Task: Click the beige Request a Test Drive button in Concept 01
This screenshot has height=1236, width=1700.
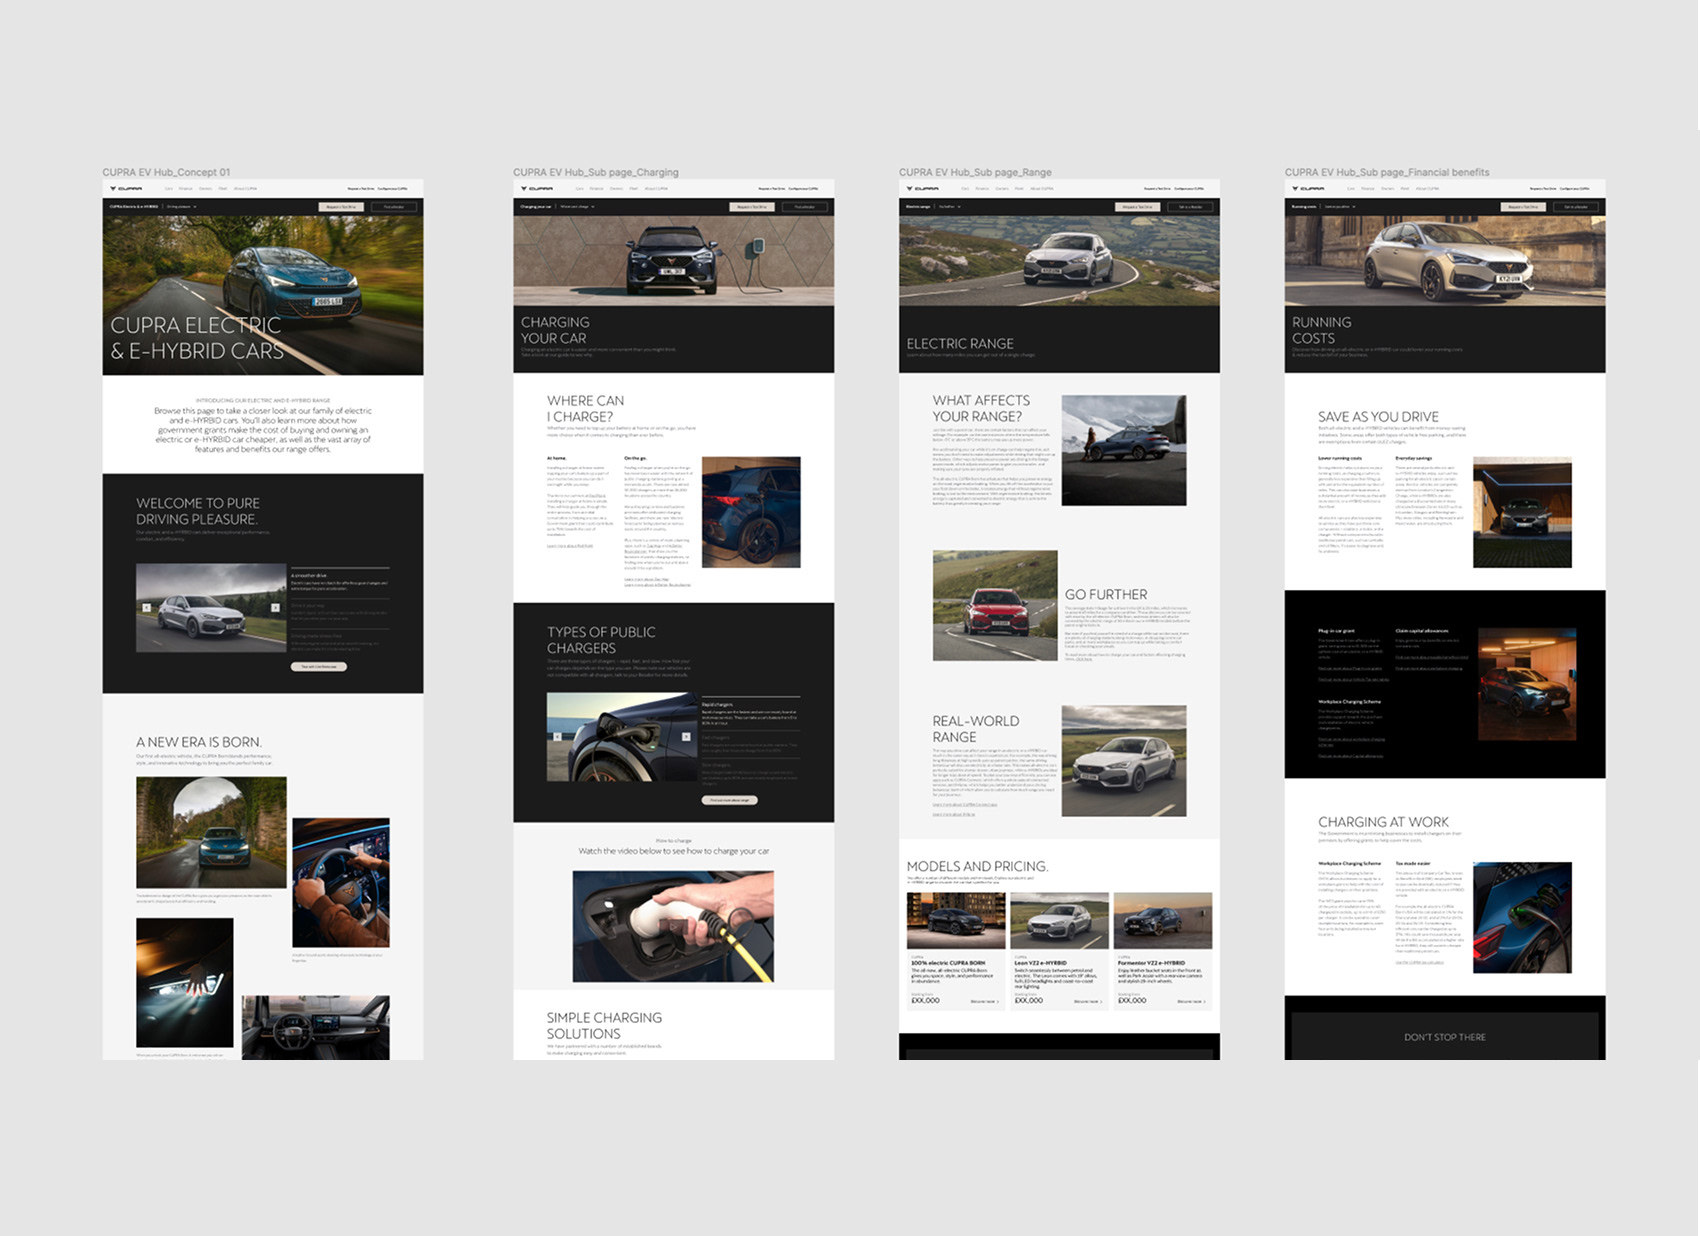Action: point(341,207)
